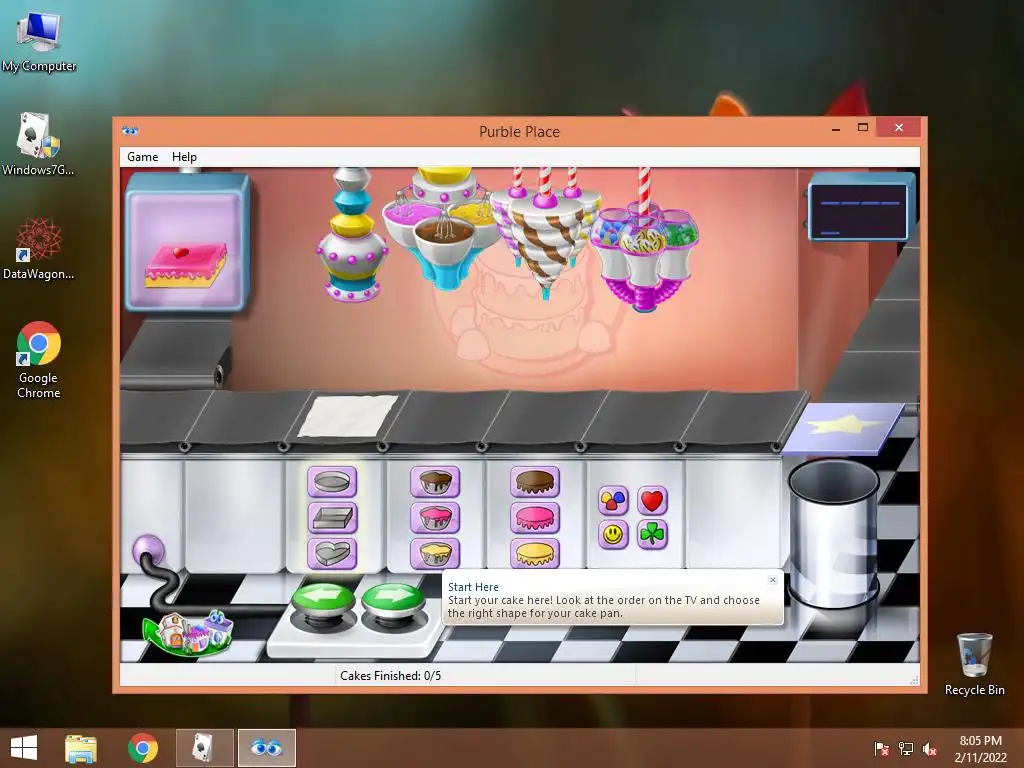The image size is (1024, 768).
Task: Select the round cake pan button
Action: (332, 482)
